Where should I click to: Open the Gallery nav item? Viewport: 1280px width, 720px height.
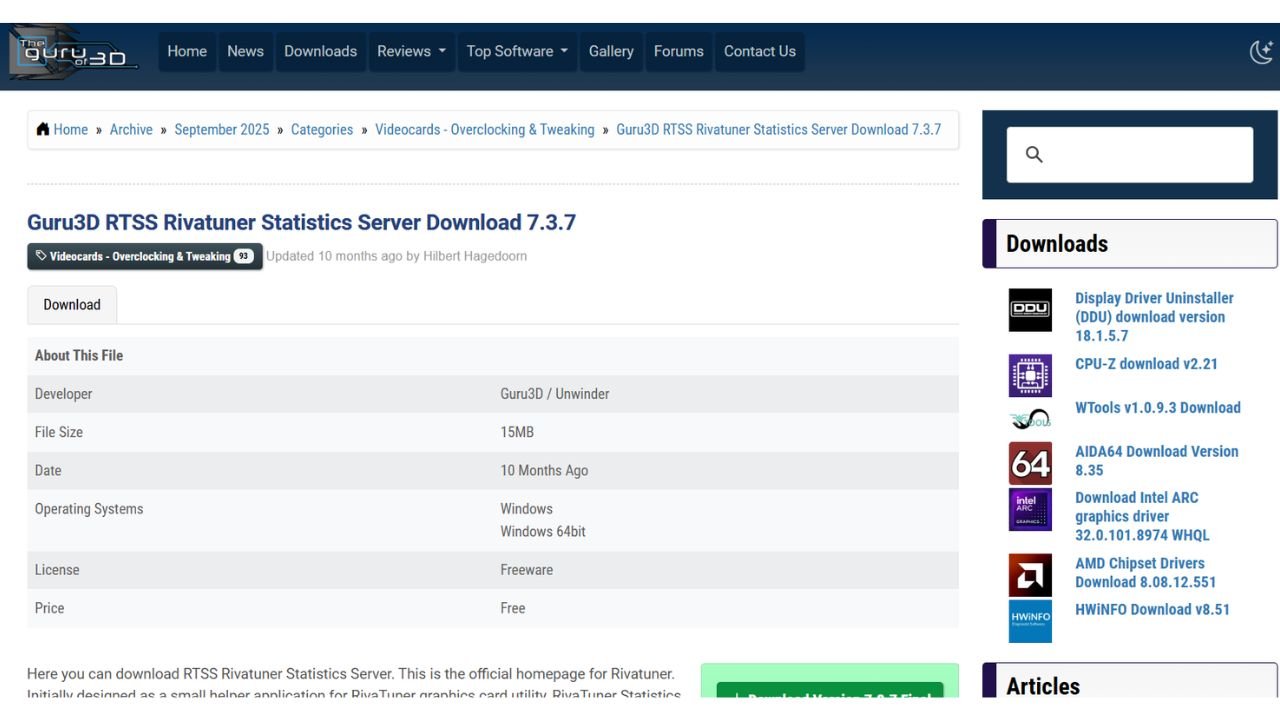click(611, 51)
